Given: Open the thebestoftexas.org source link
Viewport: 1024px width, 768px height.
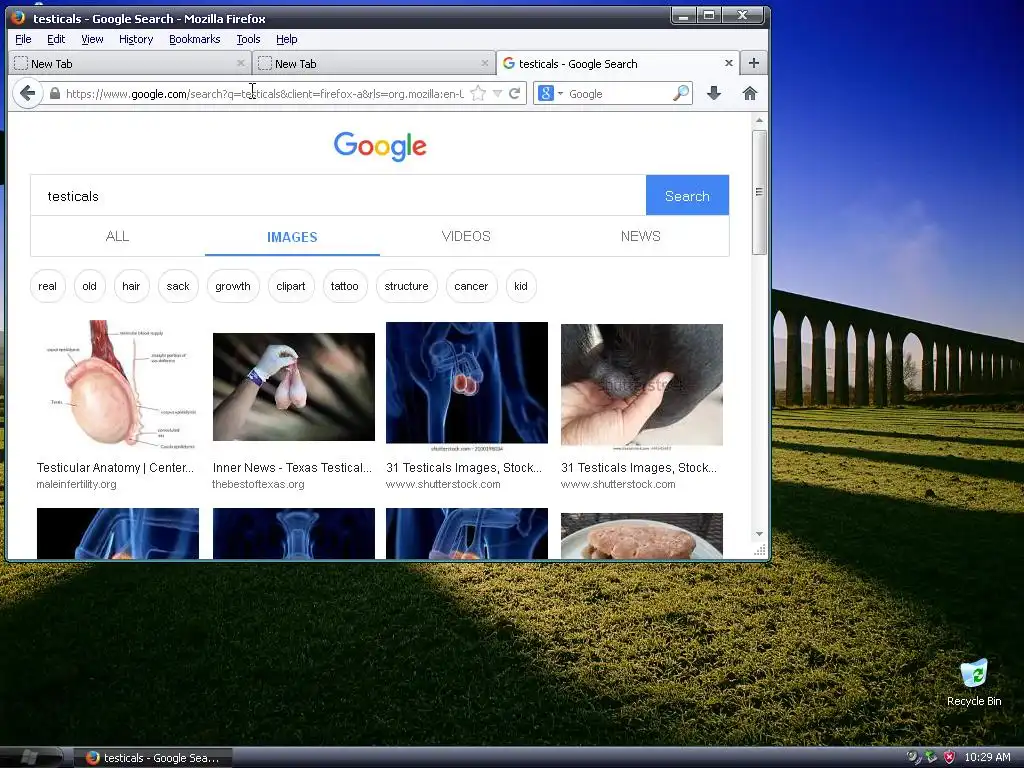Looking at the screenshot, I should pos(259,485).
